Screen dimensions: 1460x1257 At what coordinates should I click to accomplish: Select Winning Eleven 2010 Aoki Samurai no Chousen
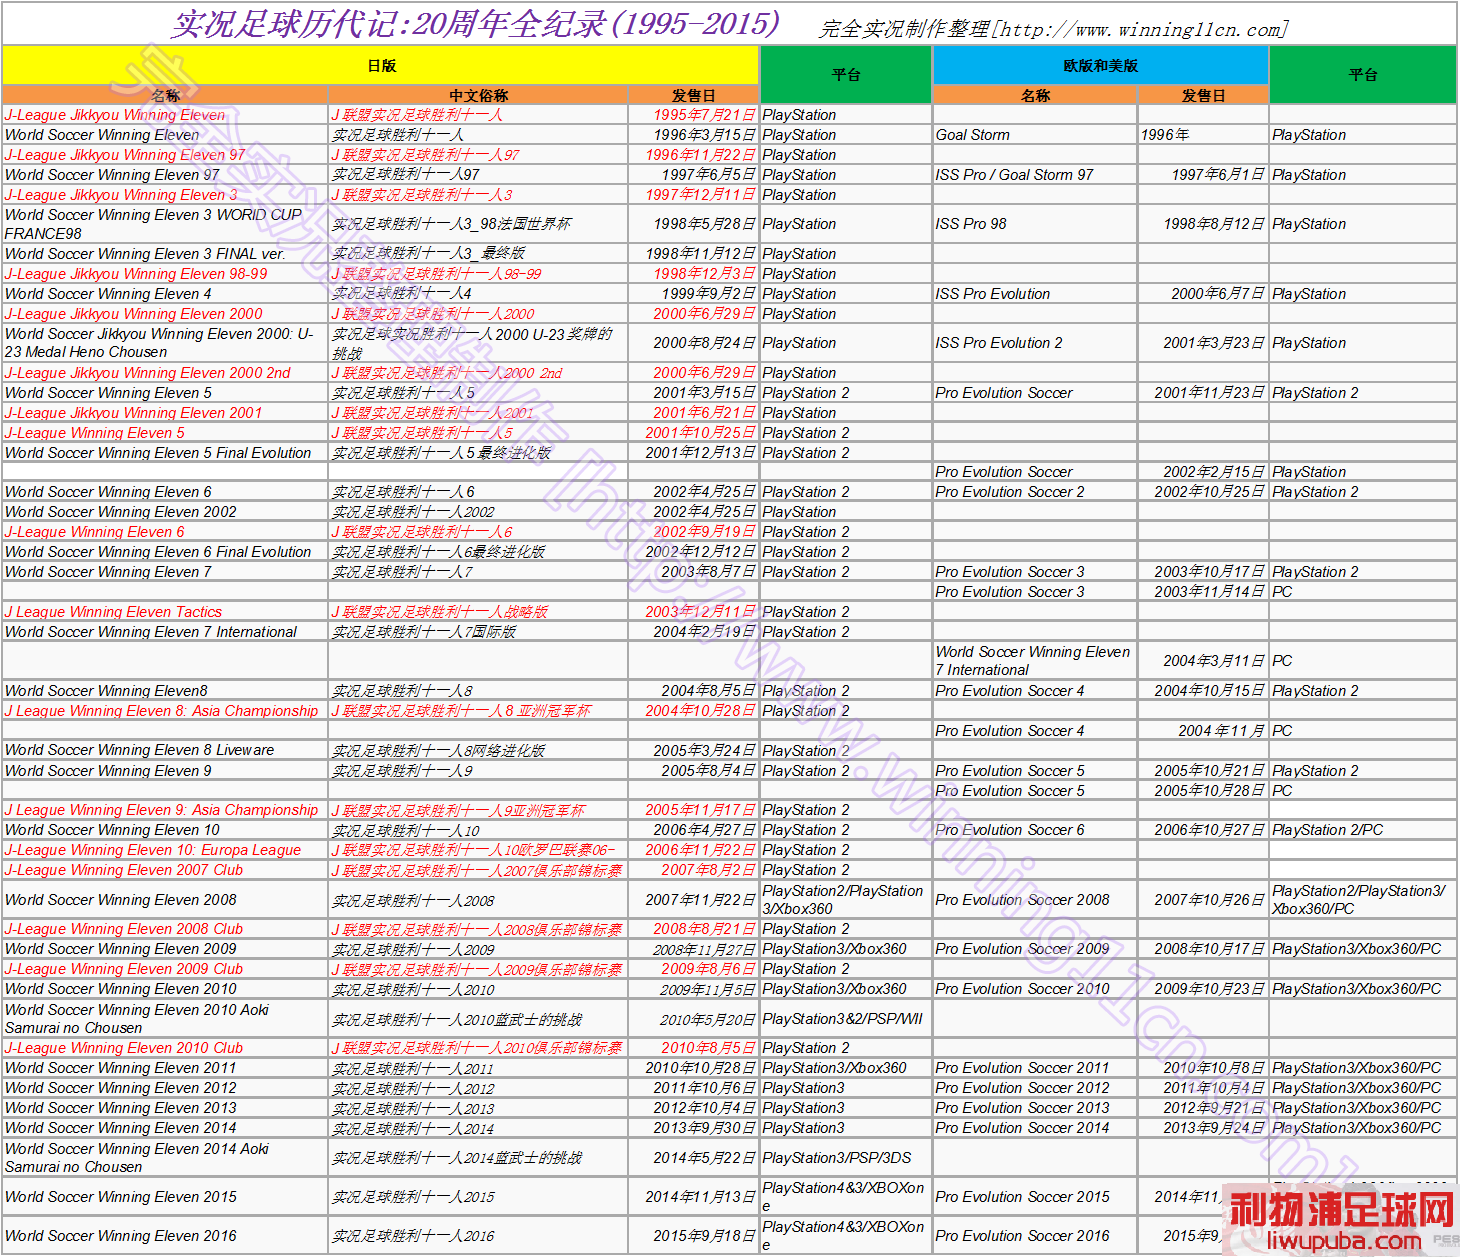[165, 1019]
